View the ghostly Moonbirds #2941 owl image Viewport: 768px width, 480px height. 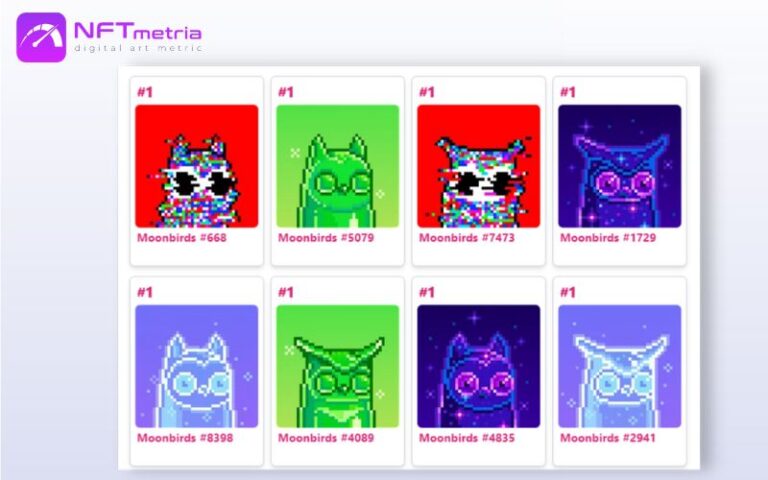[x=620, y=366]
